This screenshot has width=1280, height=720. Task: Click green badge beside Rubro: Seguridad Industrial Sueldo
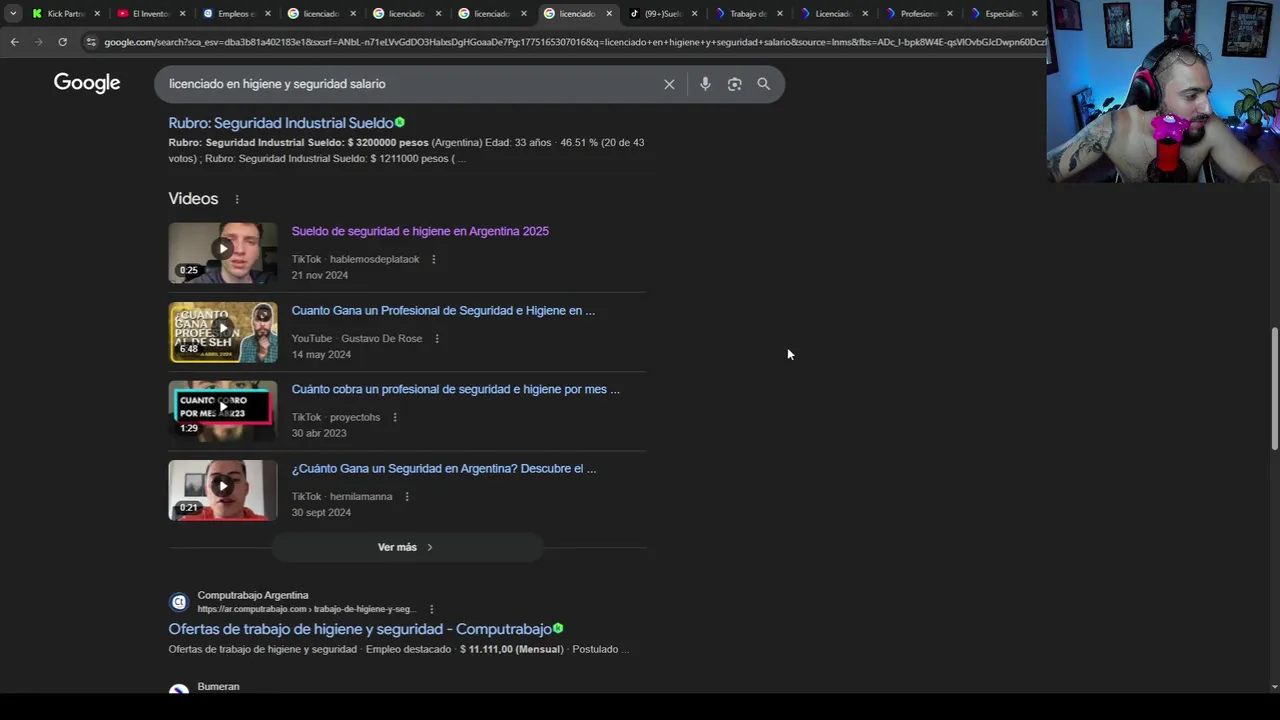(x=400, y=122)
